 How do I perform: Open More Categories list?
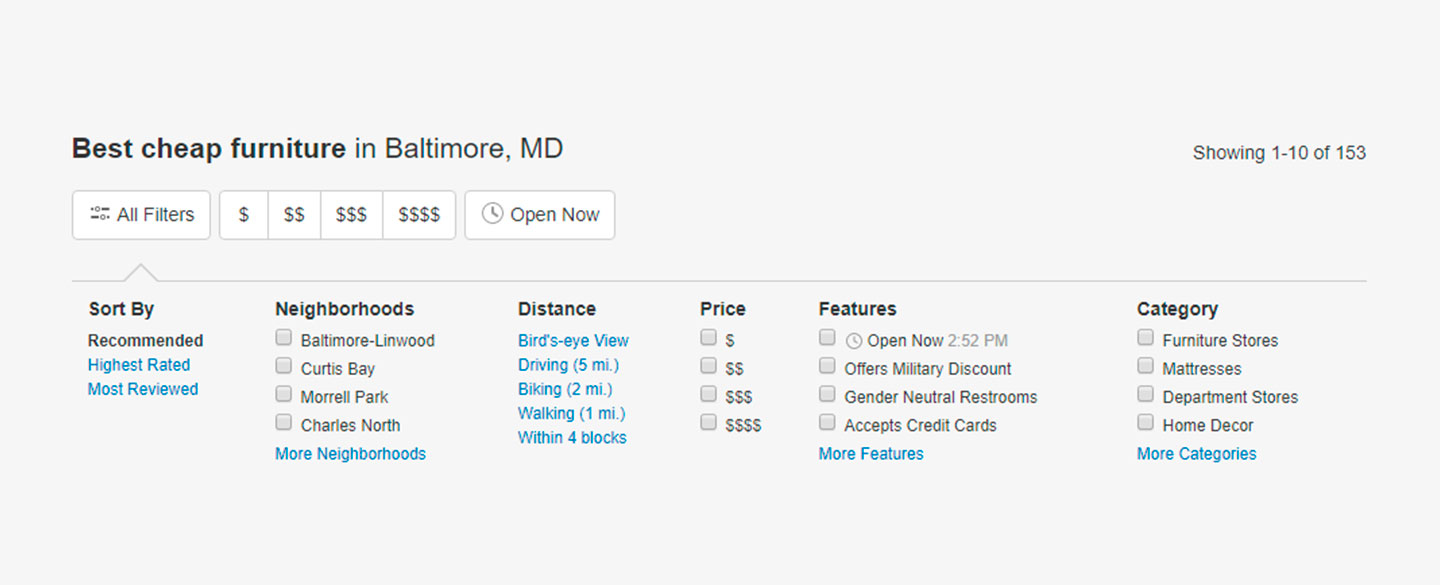point(1196,454)
